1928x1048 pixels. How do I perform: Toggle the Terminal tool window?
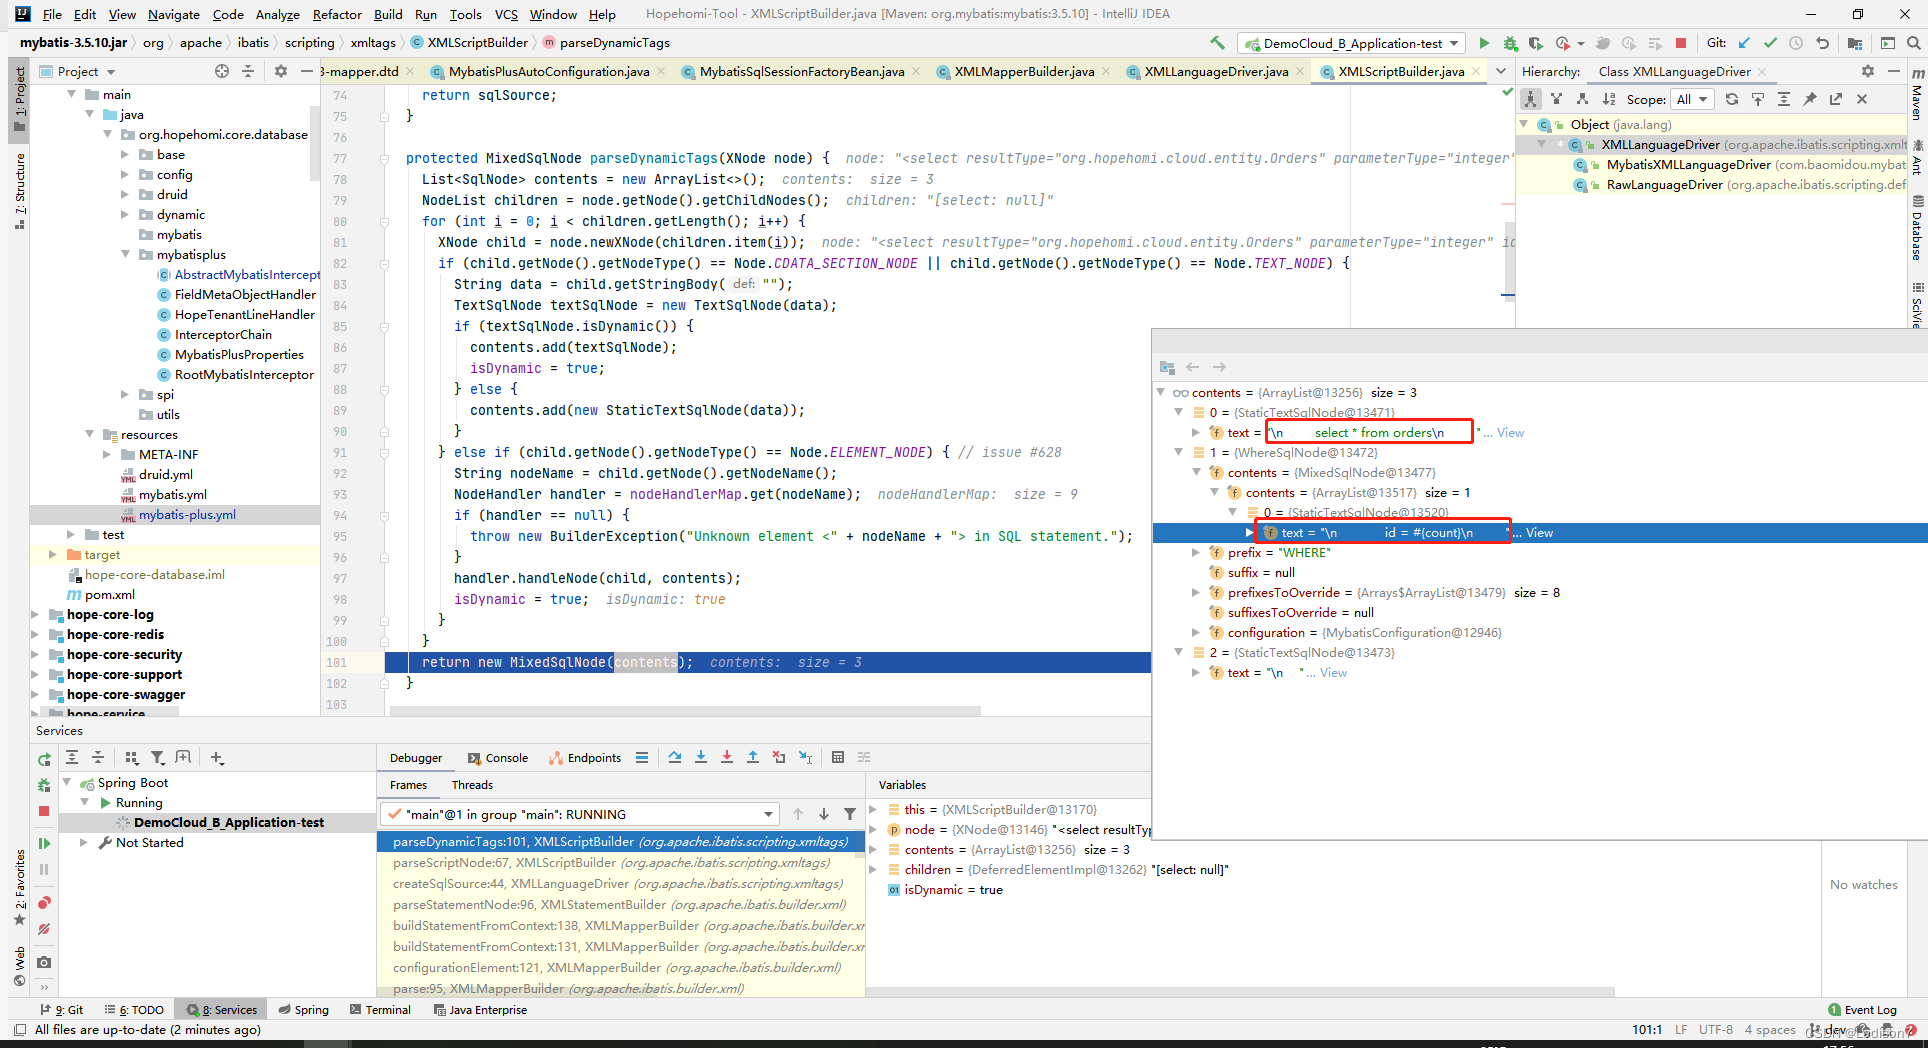point(380,1010)
